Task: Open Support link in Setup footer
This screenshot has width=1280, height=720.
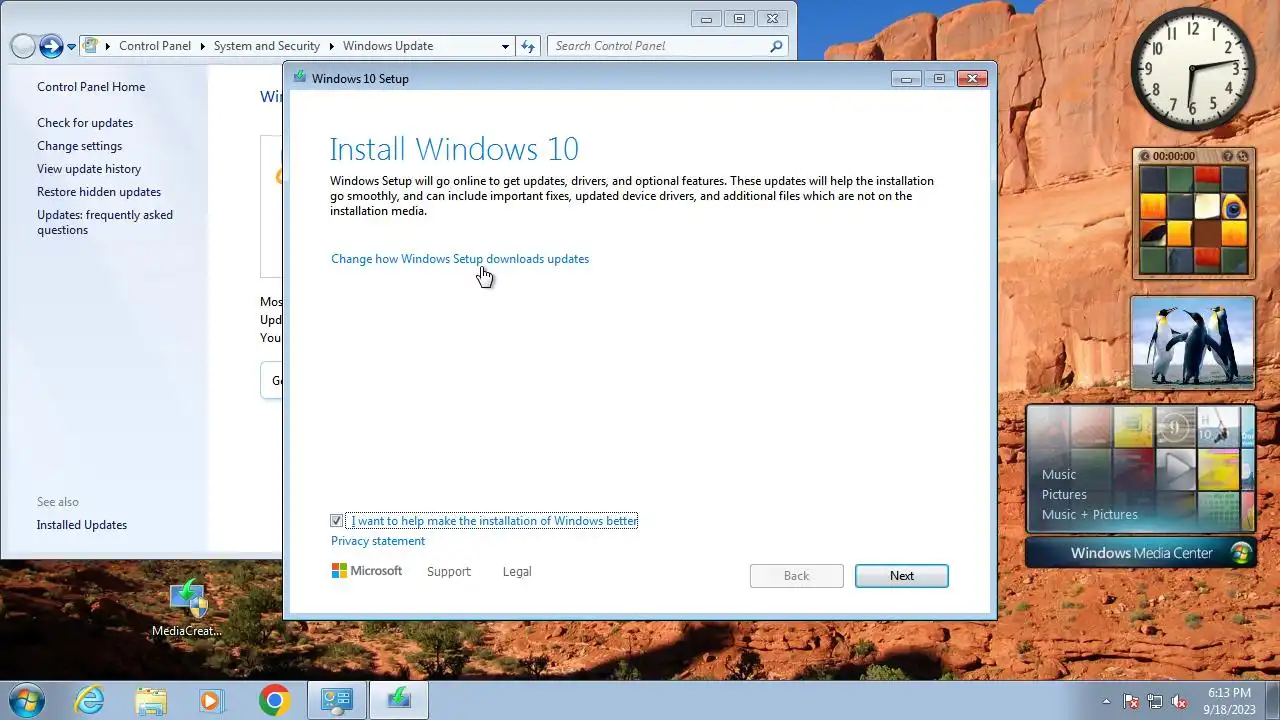Action: coord(449,572)
